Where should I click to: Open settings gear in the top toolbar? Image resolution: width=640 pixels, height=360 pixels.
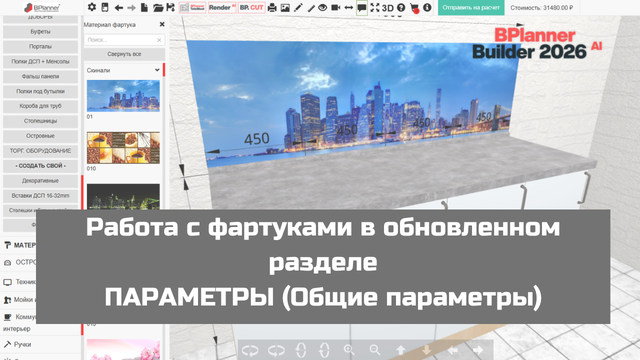pos(92,7)
